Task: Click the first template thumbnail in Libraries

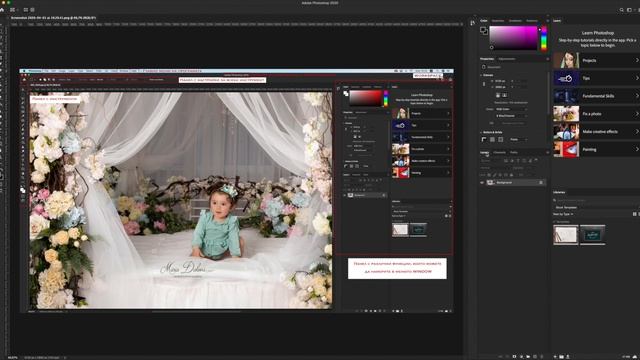Action: [566, 235]
